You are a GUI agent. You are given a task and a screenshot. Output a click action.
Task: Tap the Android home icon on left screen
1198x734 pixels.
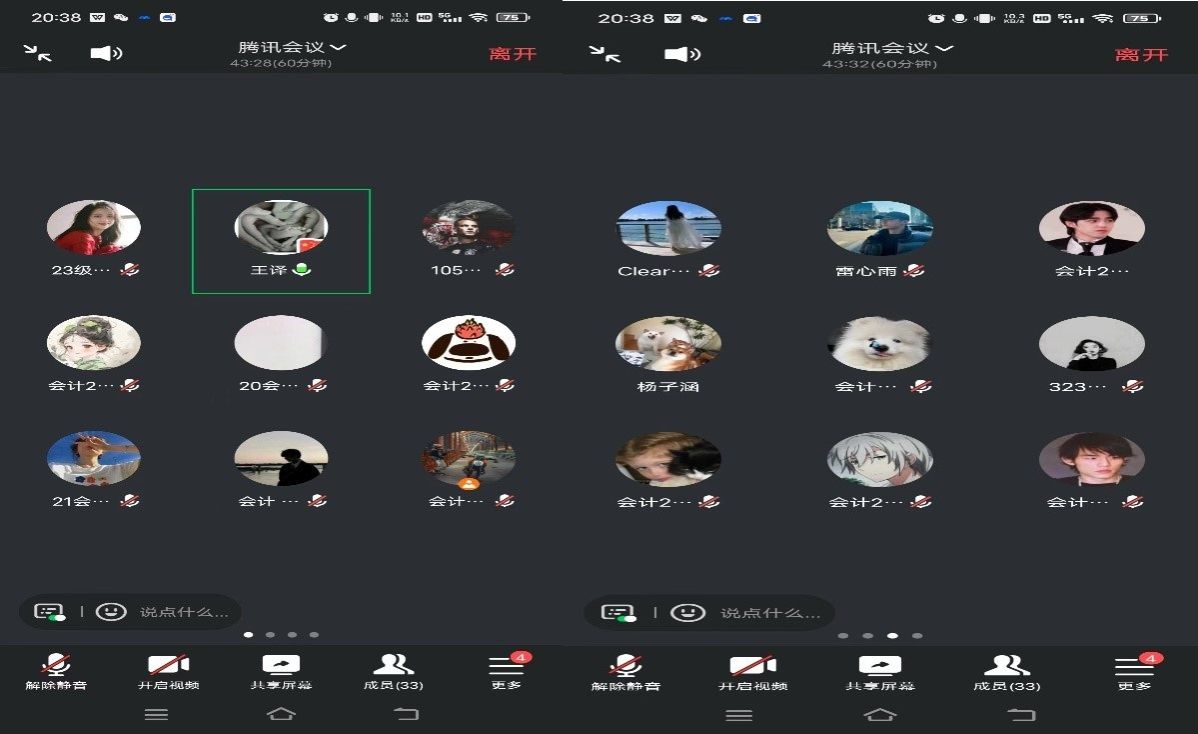tap(281, 714)
